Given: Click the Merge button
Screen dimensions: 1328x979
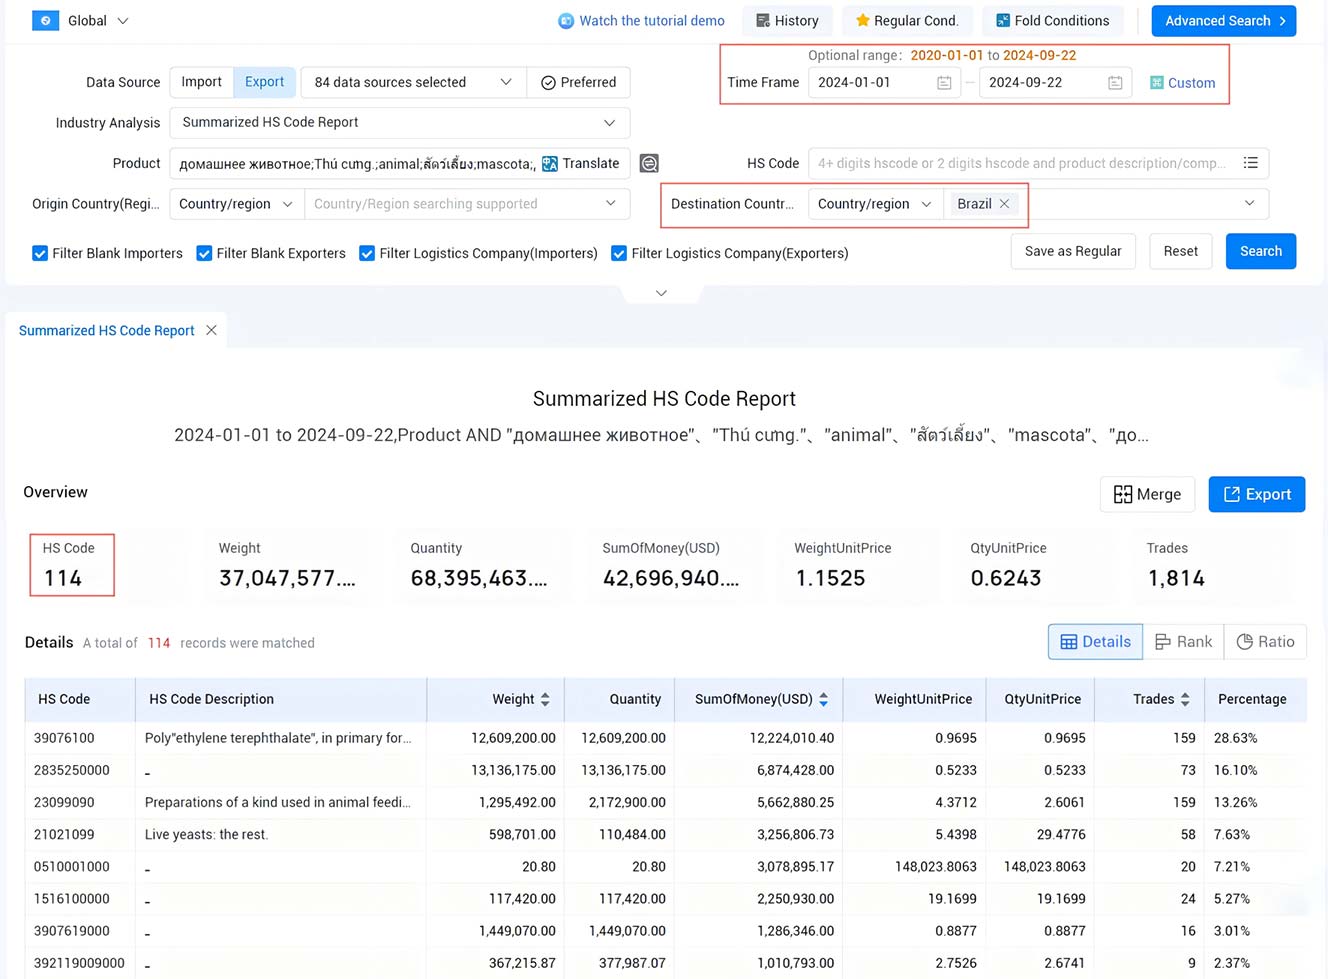Looking at the screenshot, I should (1147, 494).
